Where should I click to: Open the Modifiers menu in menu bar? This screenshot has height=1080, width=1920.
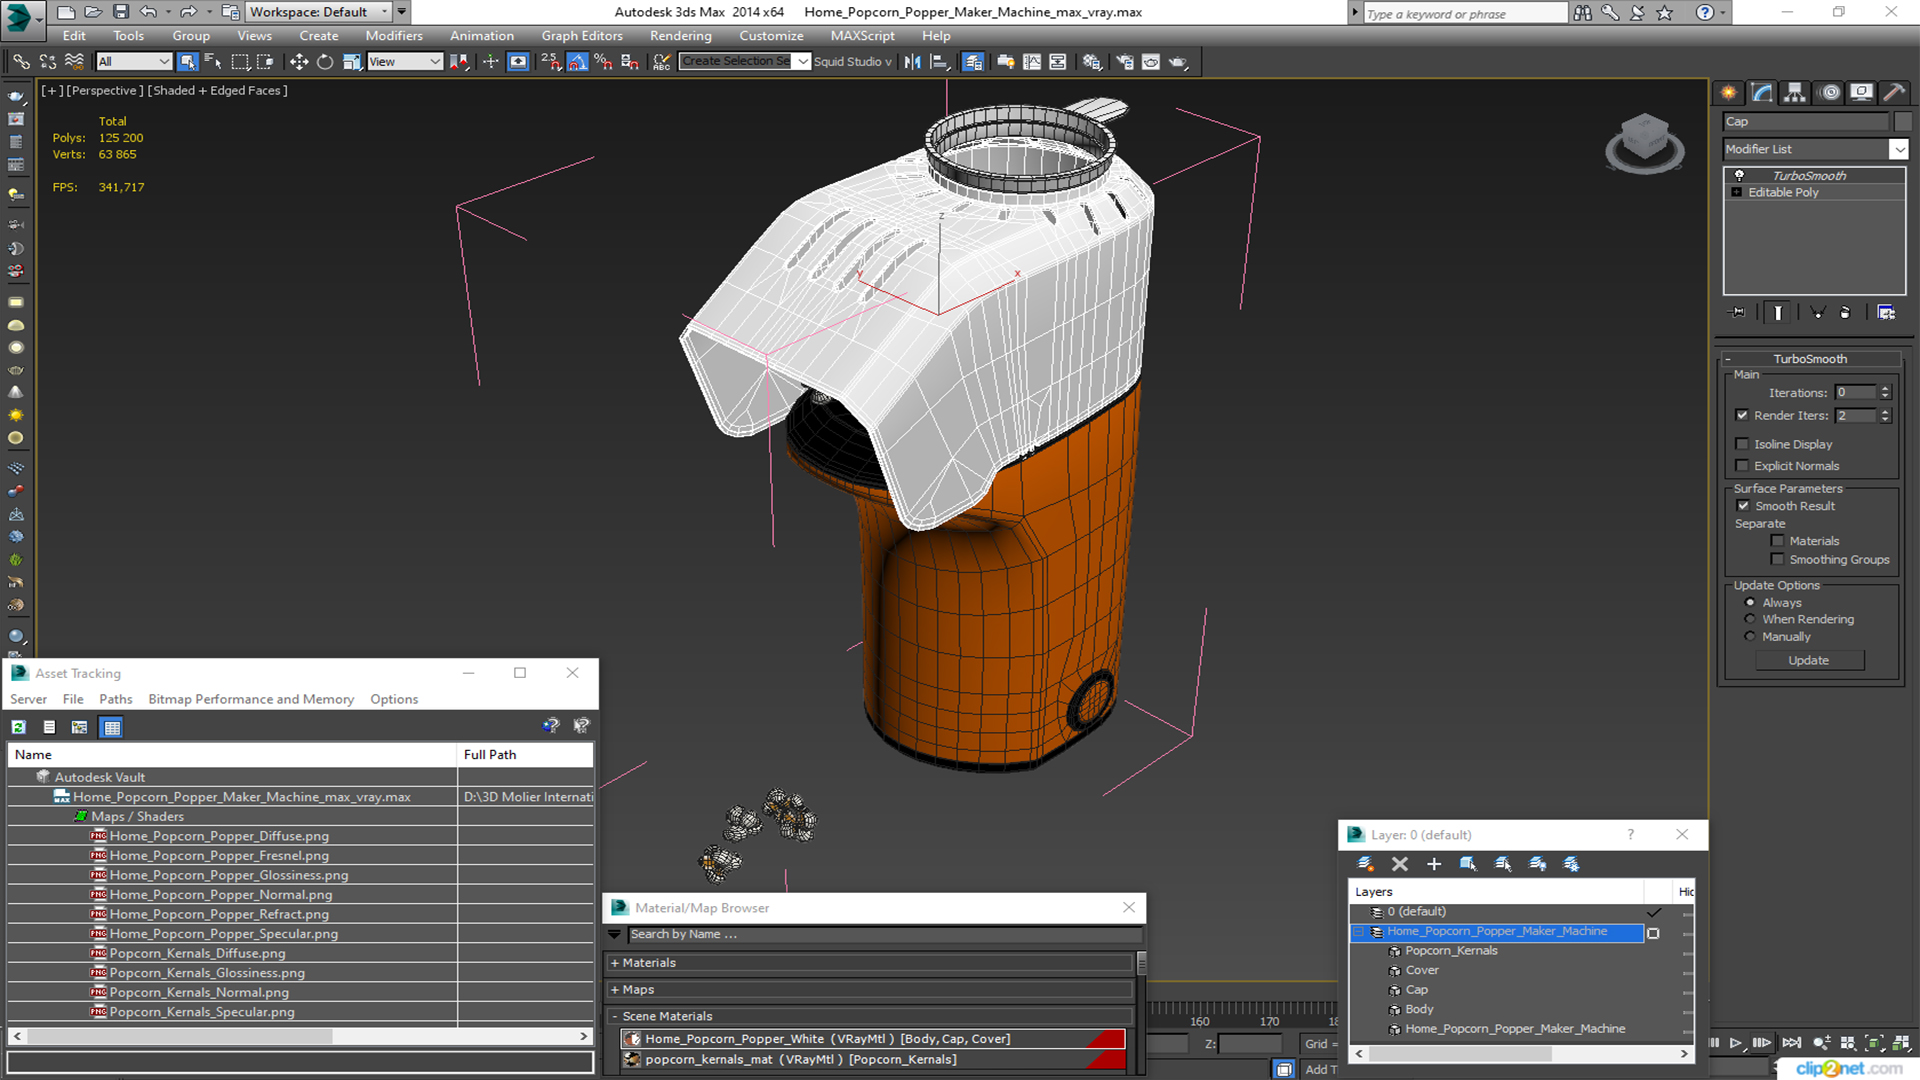pos(396,36)
